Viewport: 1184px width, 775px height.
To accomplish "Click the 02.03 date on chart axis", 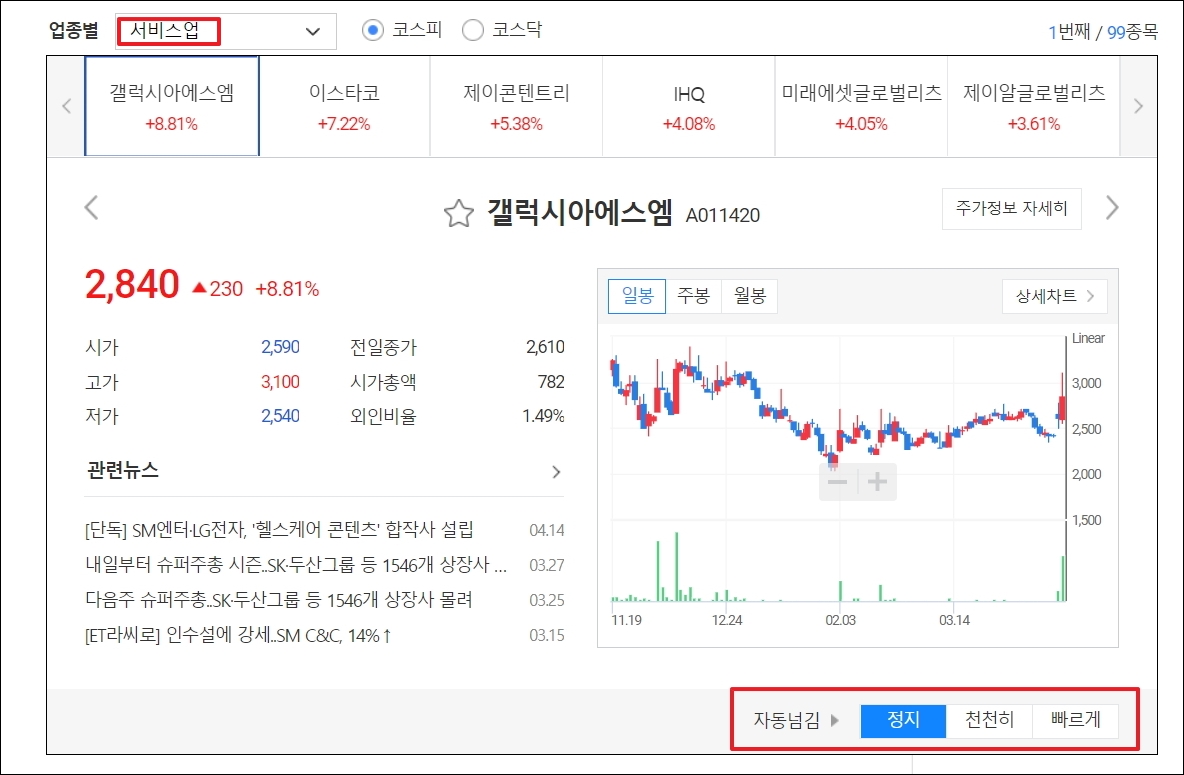I will pos(840,620).
